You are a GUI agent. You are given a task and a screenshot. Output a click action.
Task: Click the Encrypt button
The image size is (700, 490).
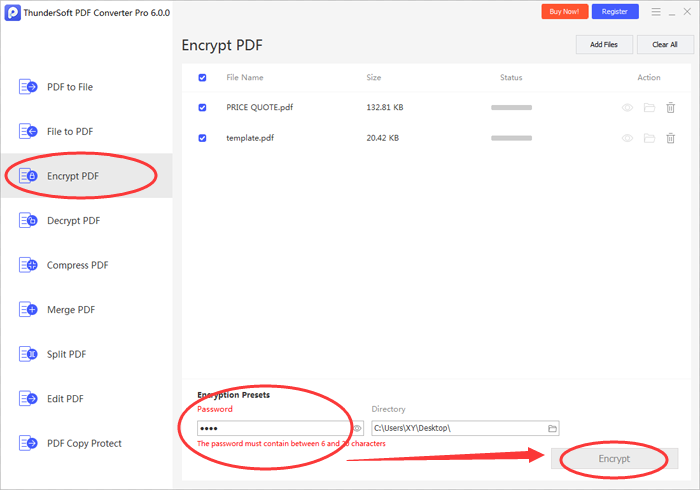pyautogui.click(x=614, y=459)
